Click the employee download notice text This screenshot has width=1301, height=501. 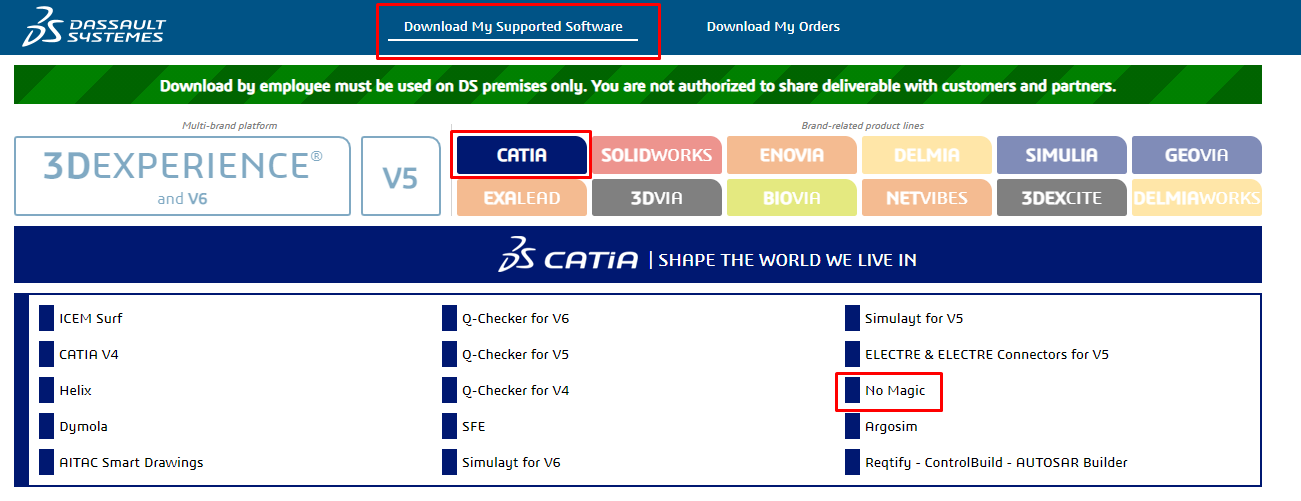[638, 86]
